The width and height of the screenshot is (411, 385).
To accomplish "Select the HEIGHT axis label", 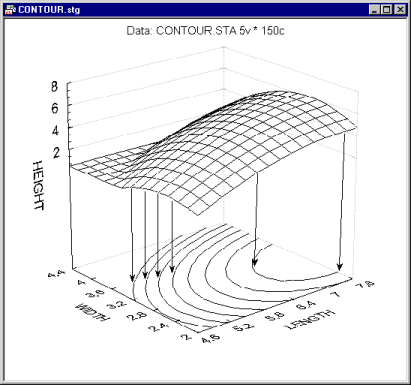I will click(38, 185).
